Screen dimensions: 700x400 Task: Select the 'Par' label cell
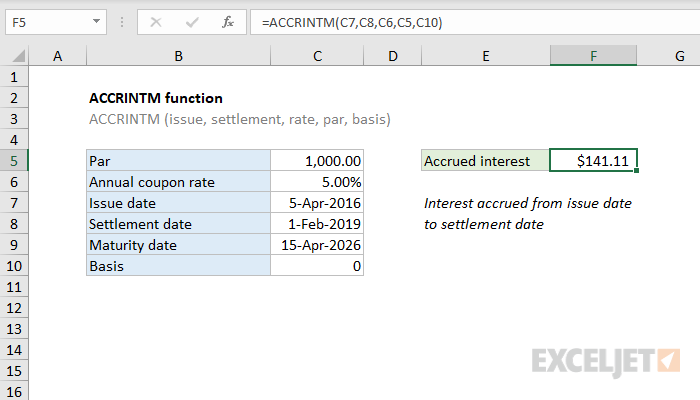tap(179, 161)
